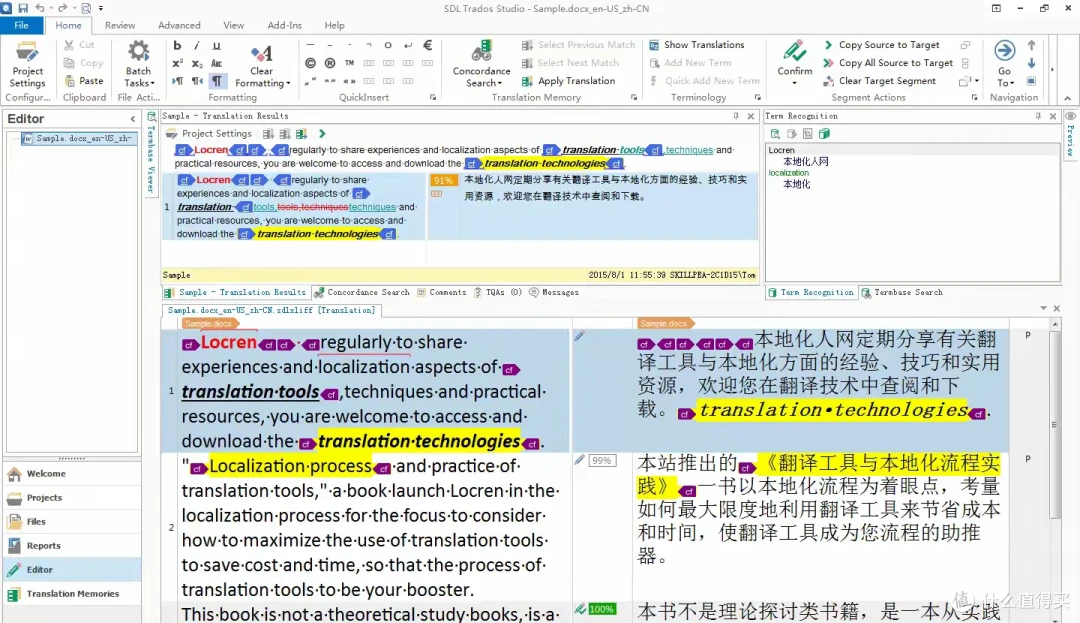Paste from the clipboard
The image size is (1080, 623).
tap(84, 81)
